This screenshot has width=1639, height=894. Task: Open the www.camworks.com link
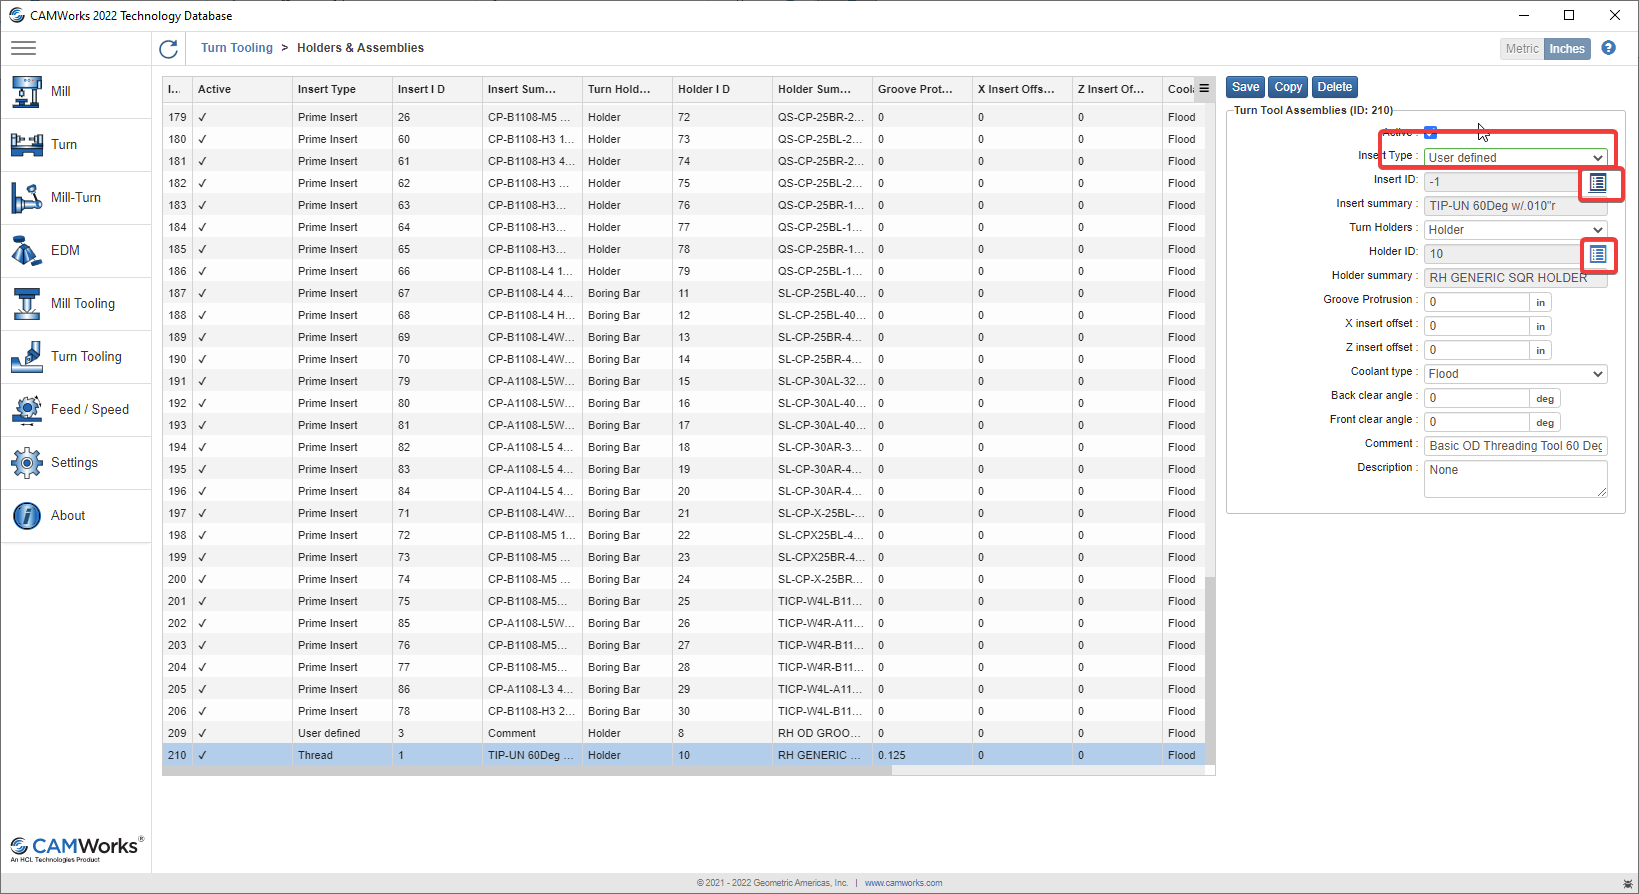point(903,883)
